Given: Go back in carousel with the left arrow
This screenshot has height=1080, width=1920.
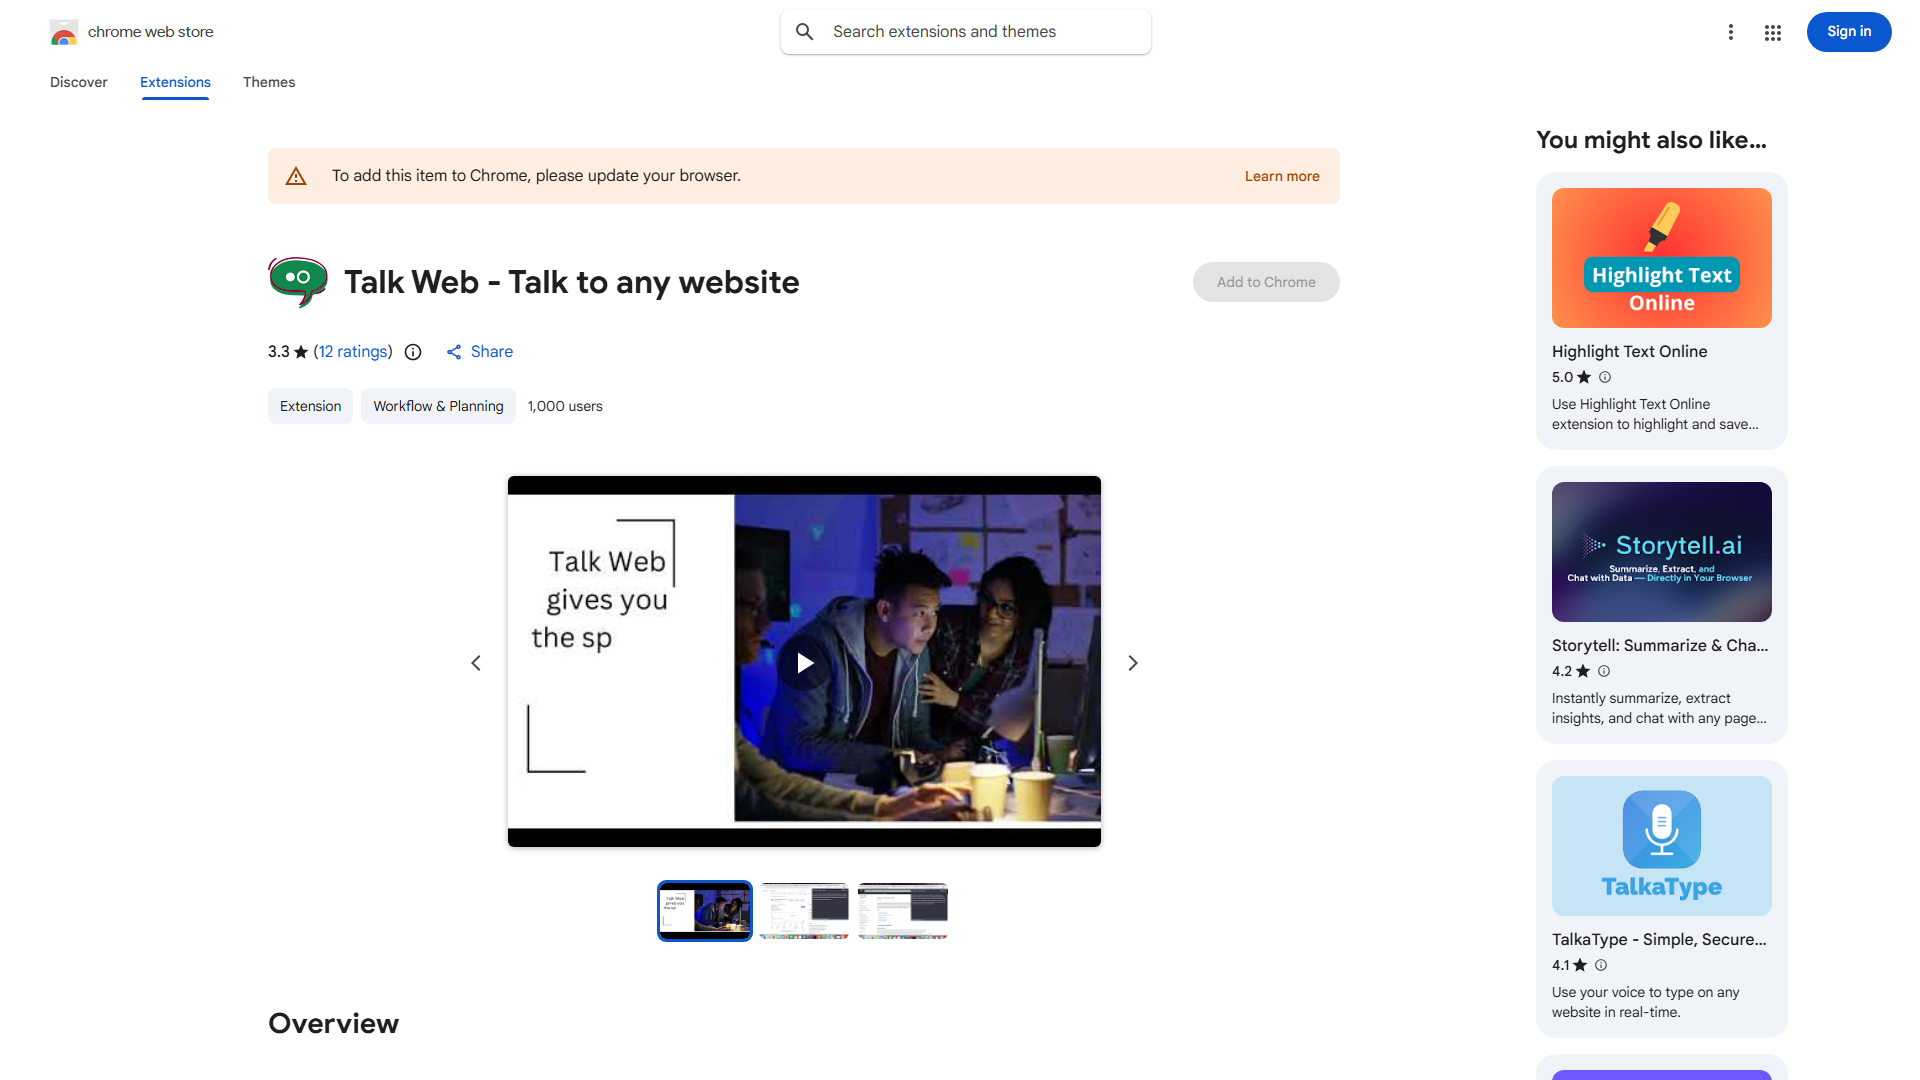Looking at the screenshot, I should [476, 662].
